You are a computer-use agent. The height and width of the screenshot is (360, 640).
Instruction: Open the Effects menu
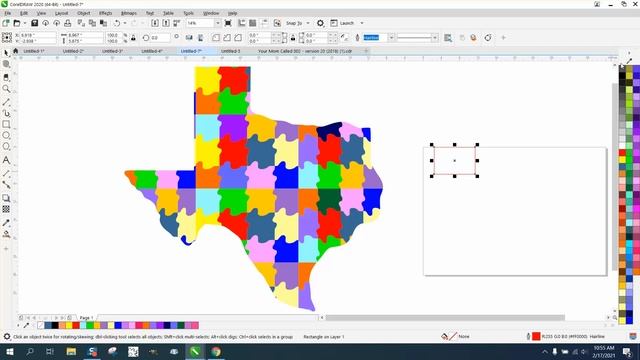point(105,13)
